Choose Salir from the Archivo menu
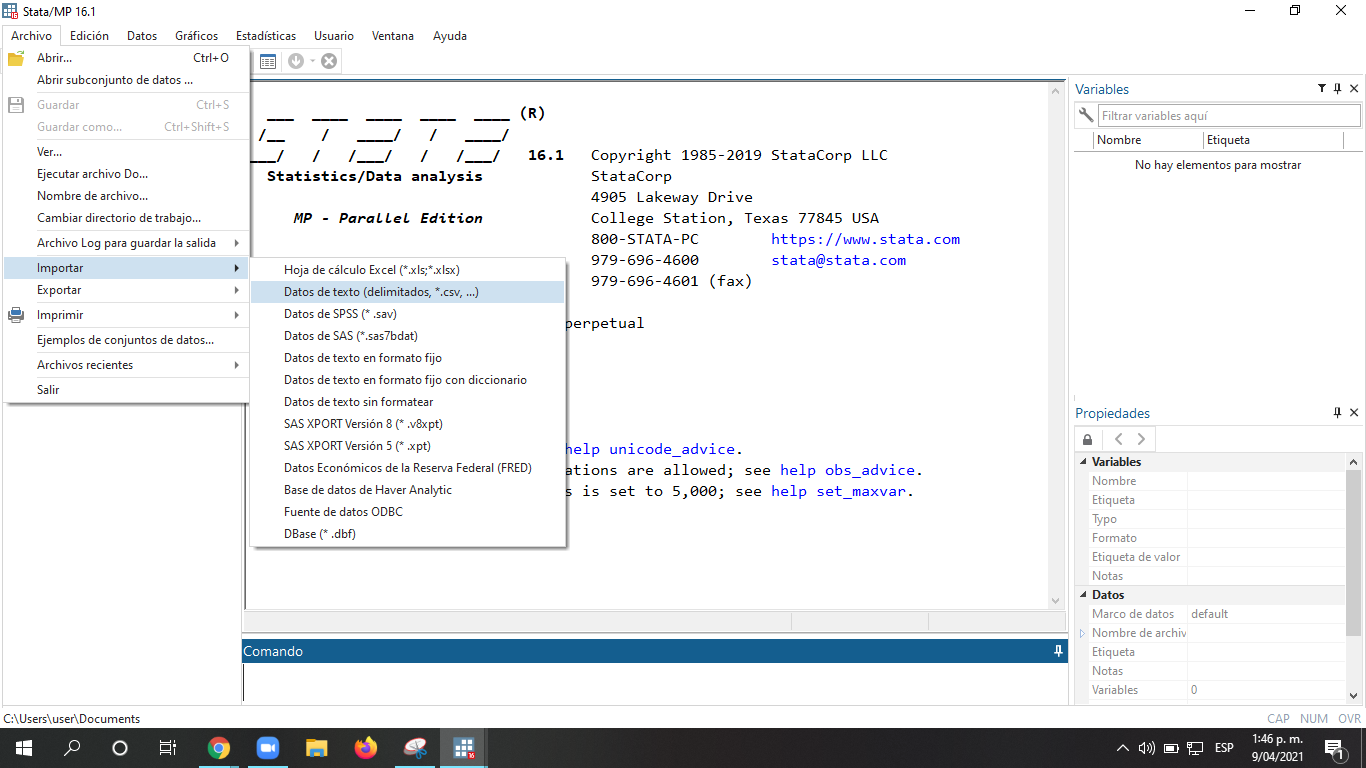Viewport: 1366px width, 768px height. click(126, 390)
